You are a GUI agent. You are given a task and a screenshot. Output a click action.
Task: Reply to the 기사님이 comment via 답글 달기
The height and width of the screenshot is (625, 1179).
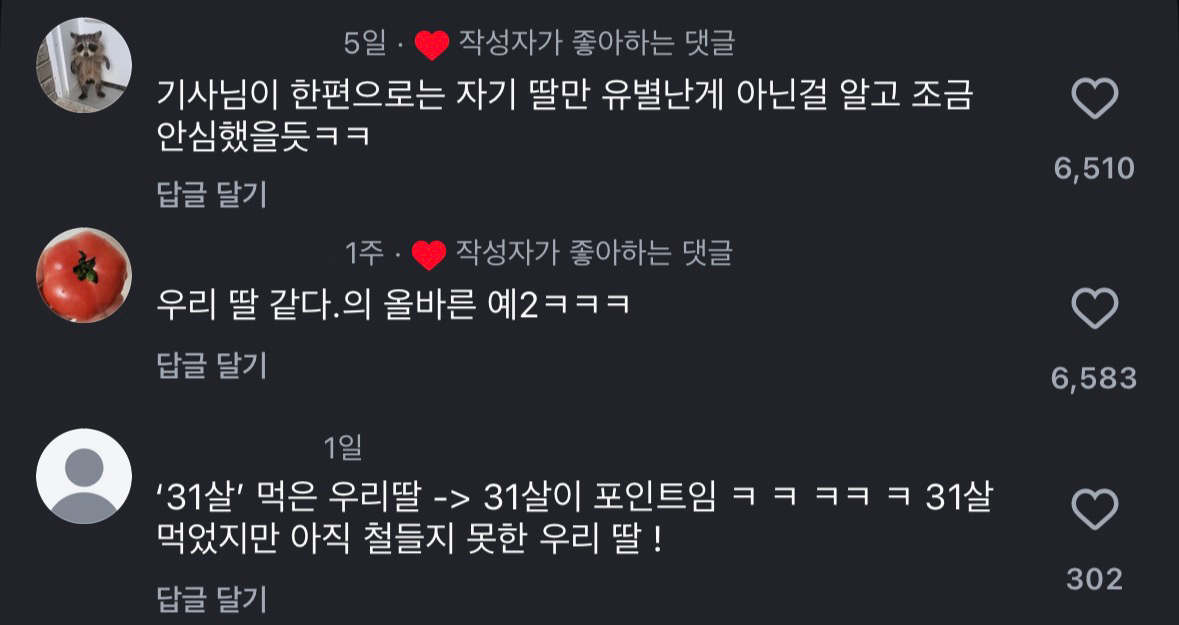(x=212, y=195)
